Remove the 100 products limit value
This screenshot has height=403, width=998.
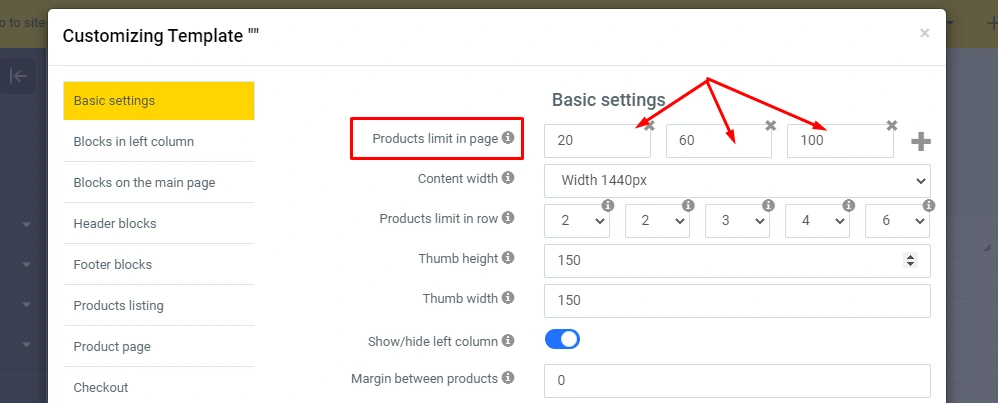(892, 126)
